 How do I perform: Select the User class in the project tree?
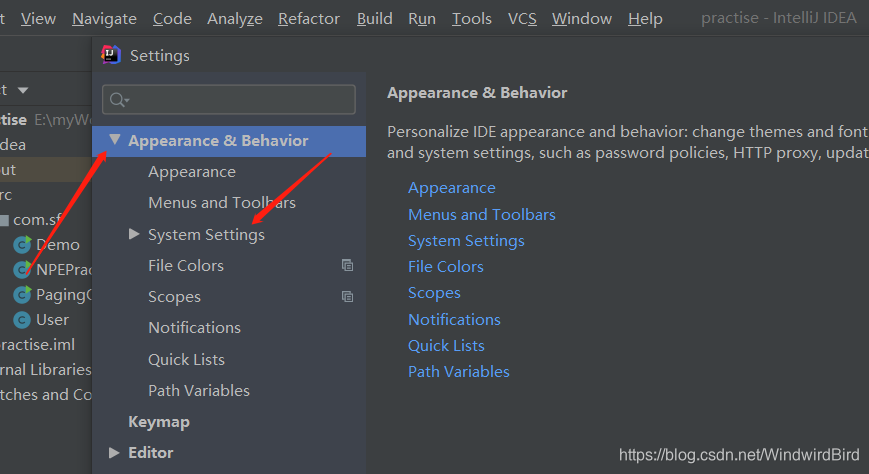52,320
